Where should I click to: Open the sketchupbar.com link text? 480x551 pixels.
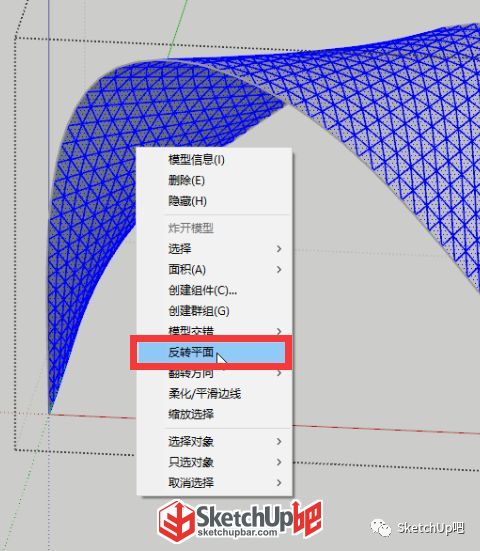237,532
